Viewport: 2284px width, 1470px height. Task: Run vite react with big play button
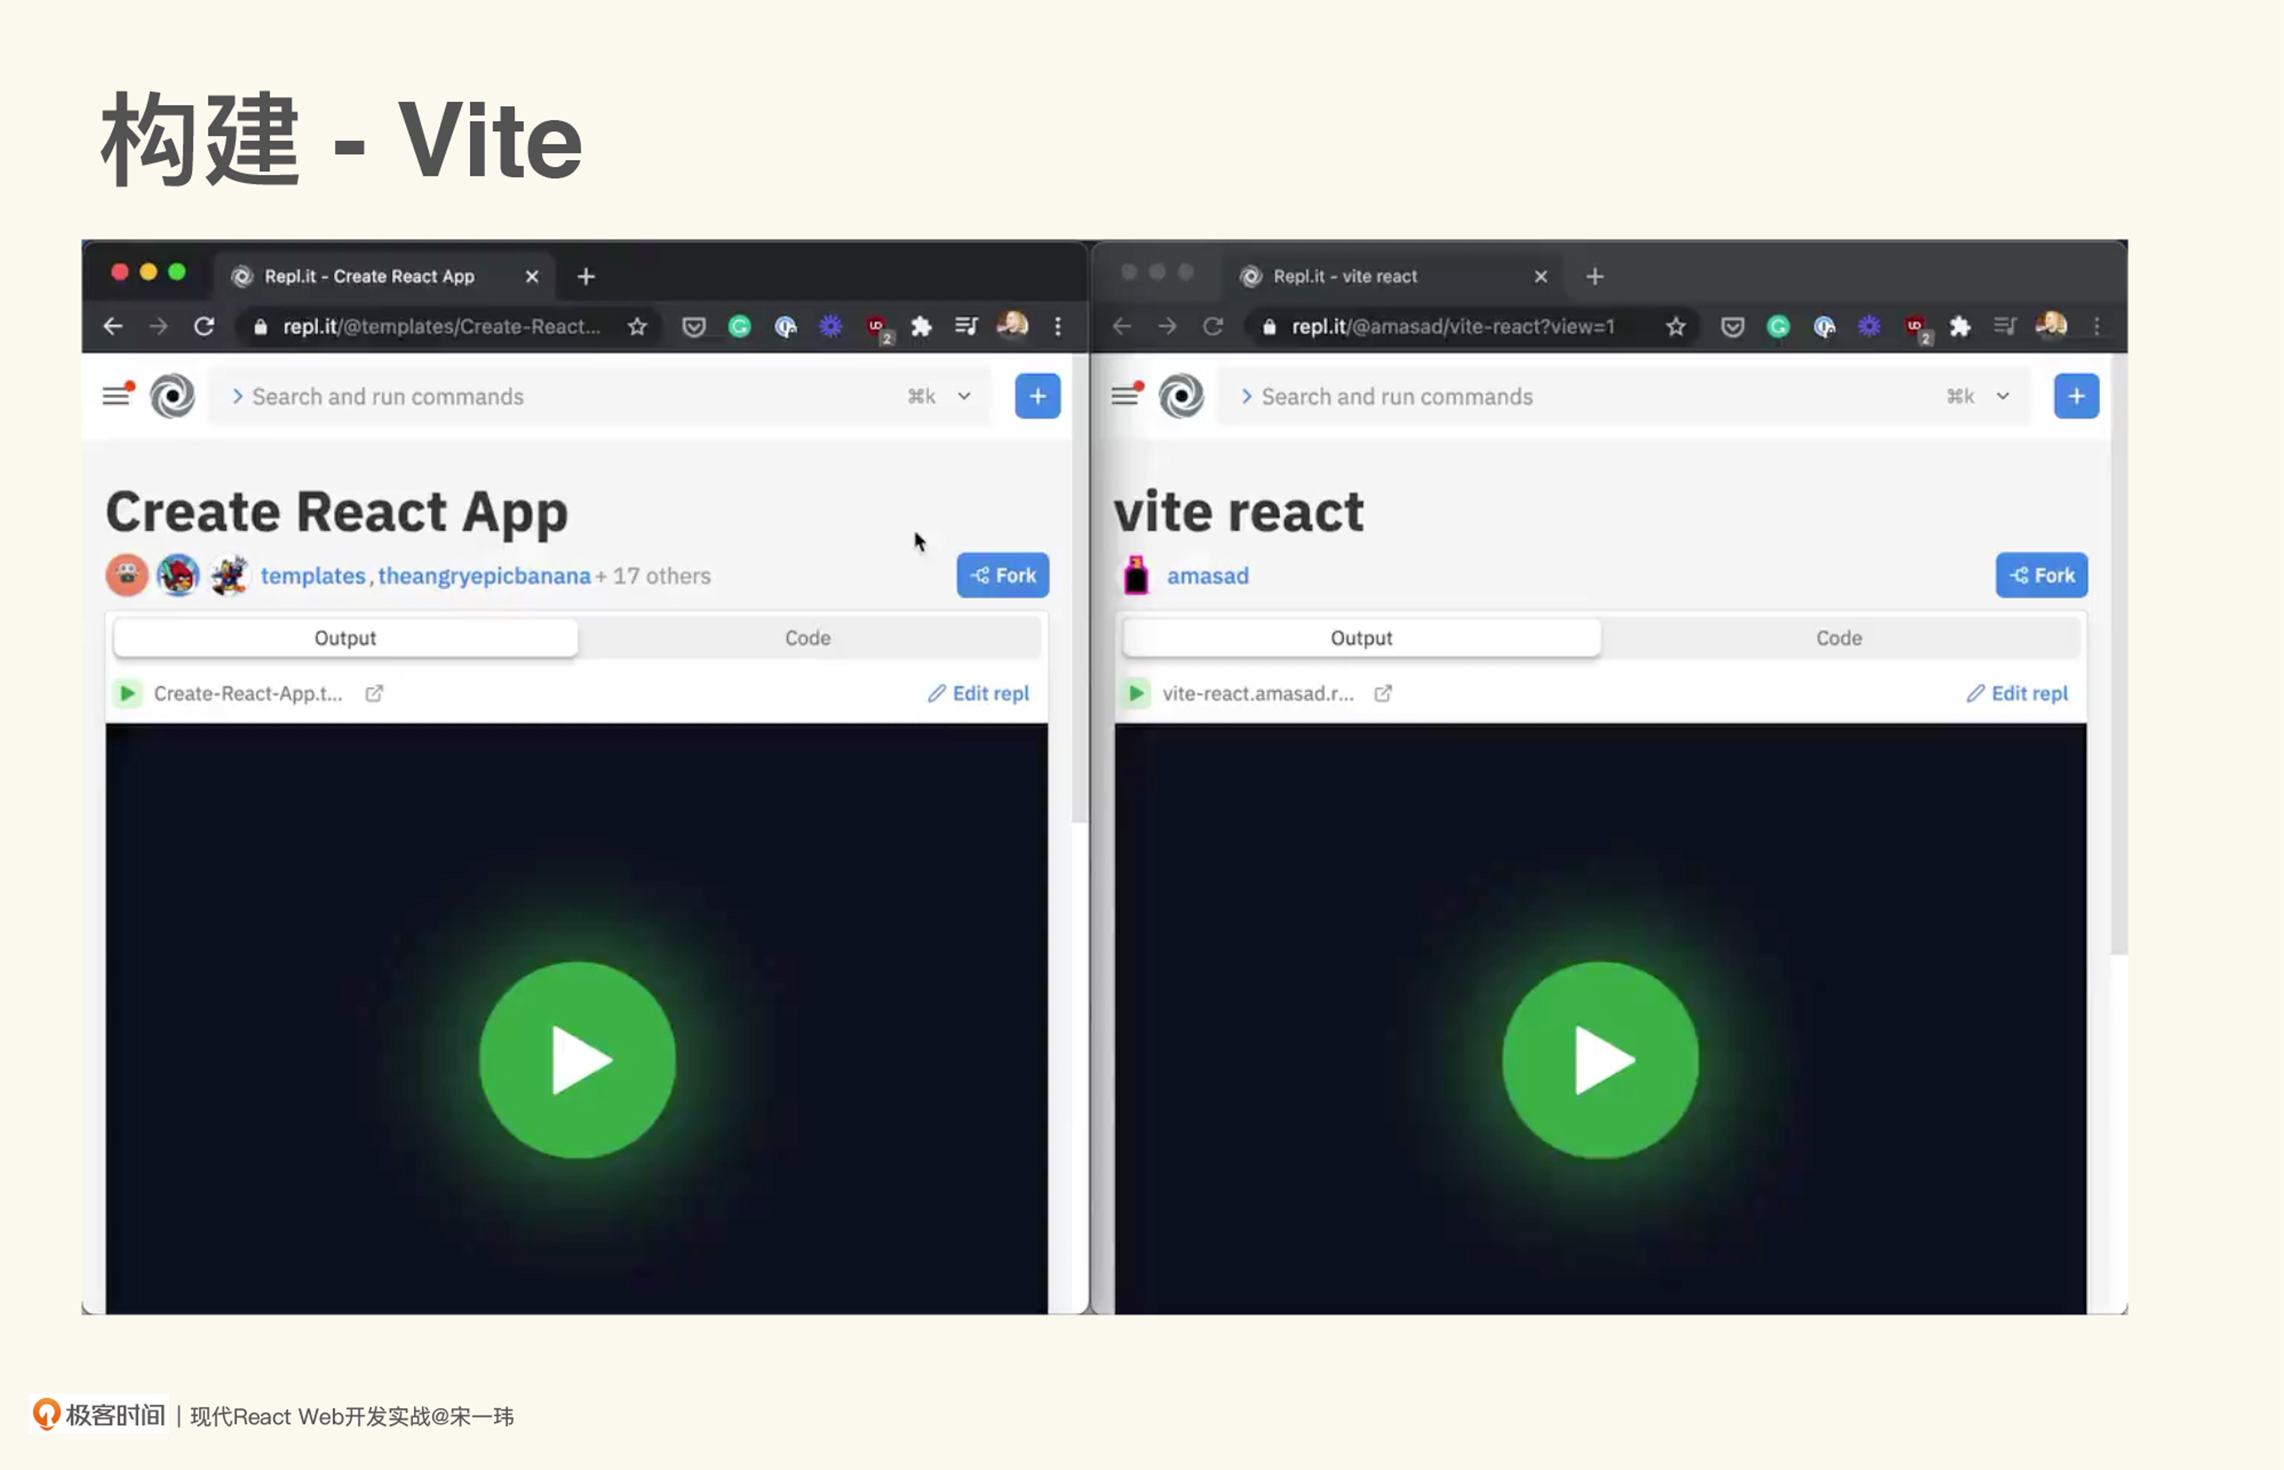pyautogui.click(x=1600, y=1060)
